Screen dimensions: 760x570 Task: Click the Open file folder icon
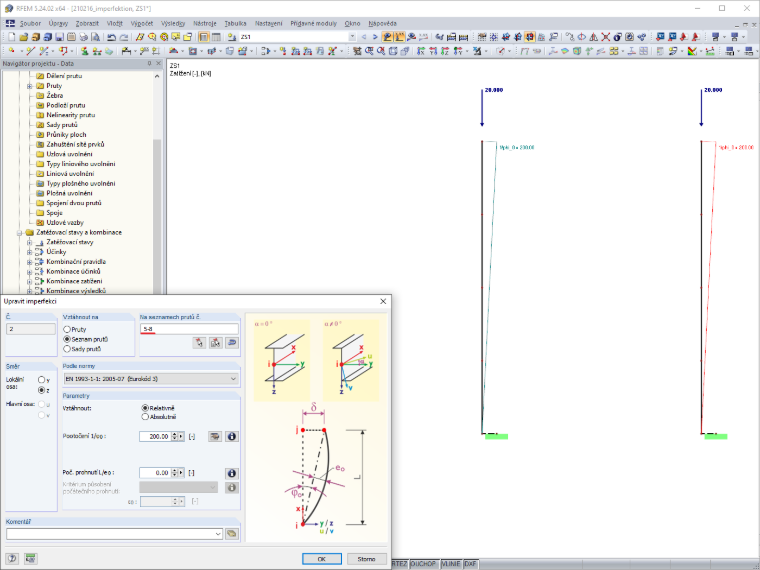click(23, 37)
